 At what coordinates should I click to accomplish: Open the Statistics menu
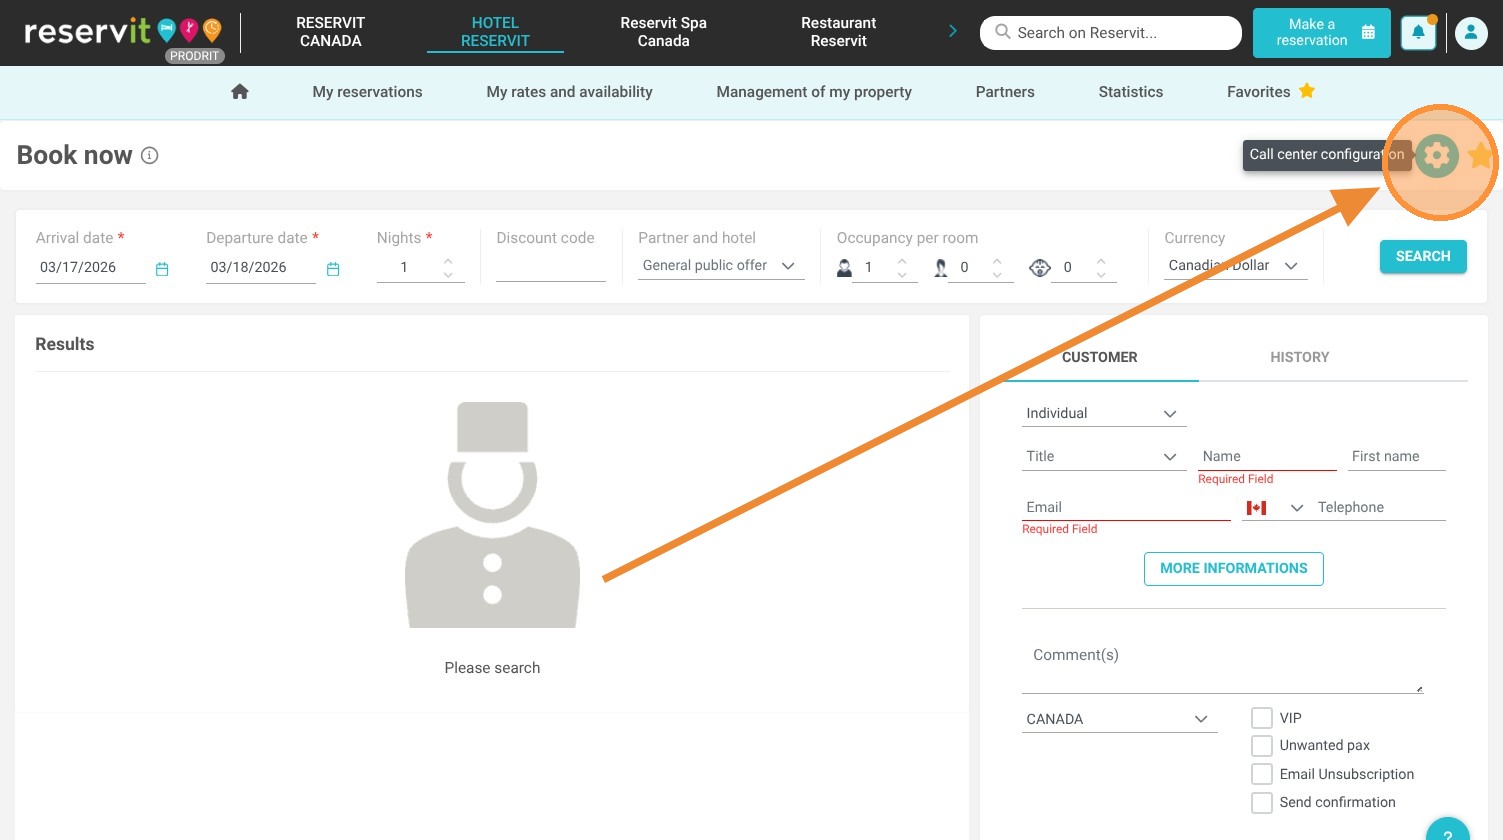tap(1131, 92)
